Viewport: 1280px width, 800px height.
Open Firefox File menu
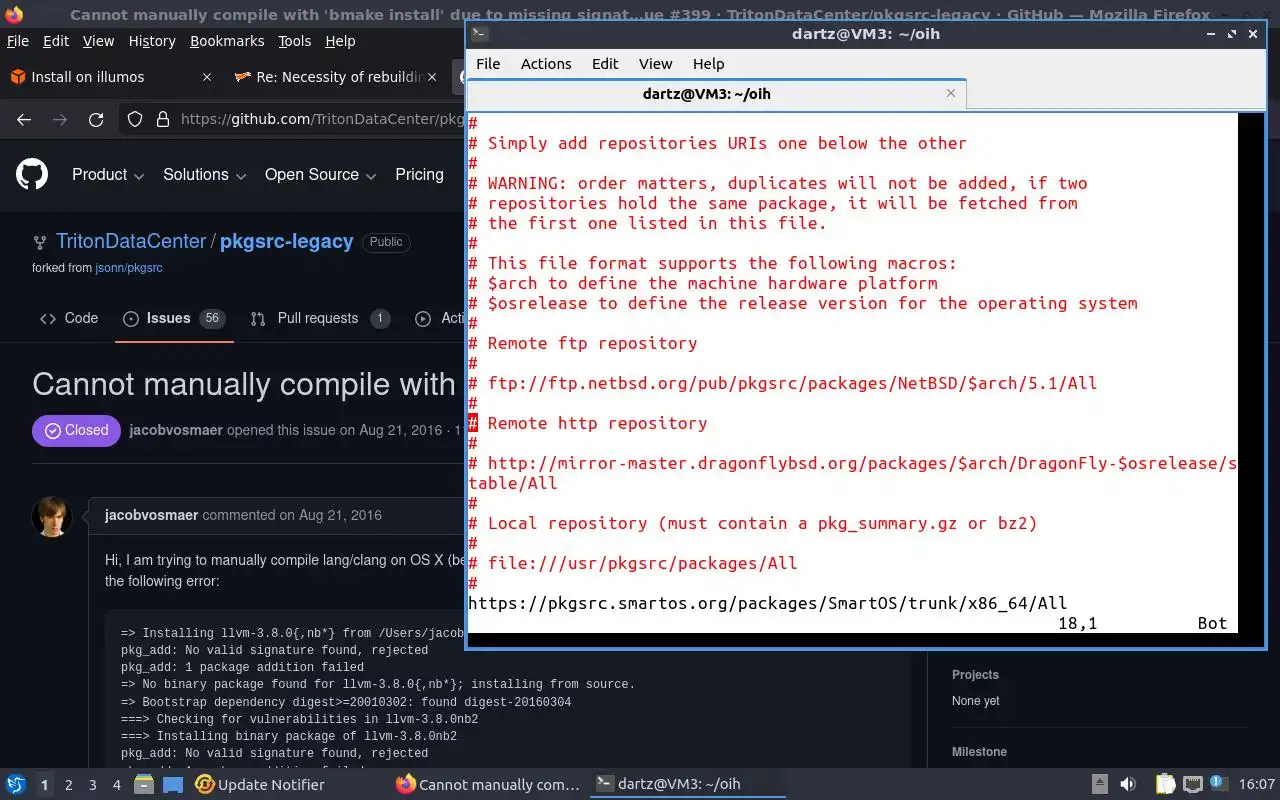[x=18, y=41]
